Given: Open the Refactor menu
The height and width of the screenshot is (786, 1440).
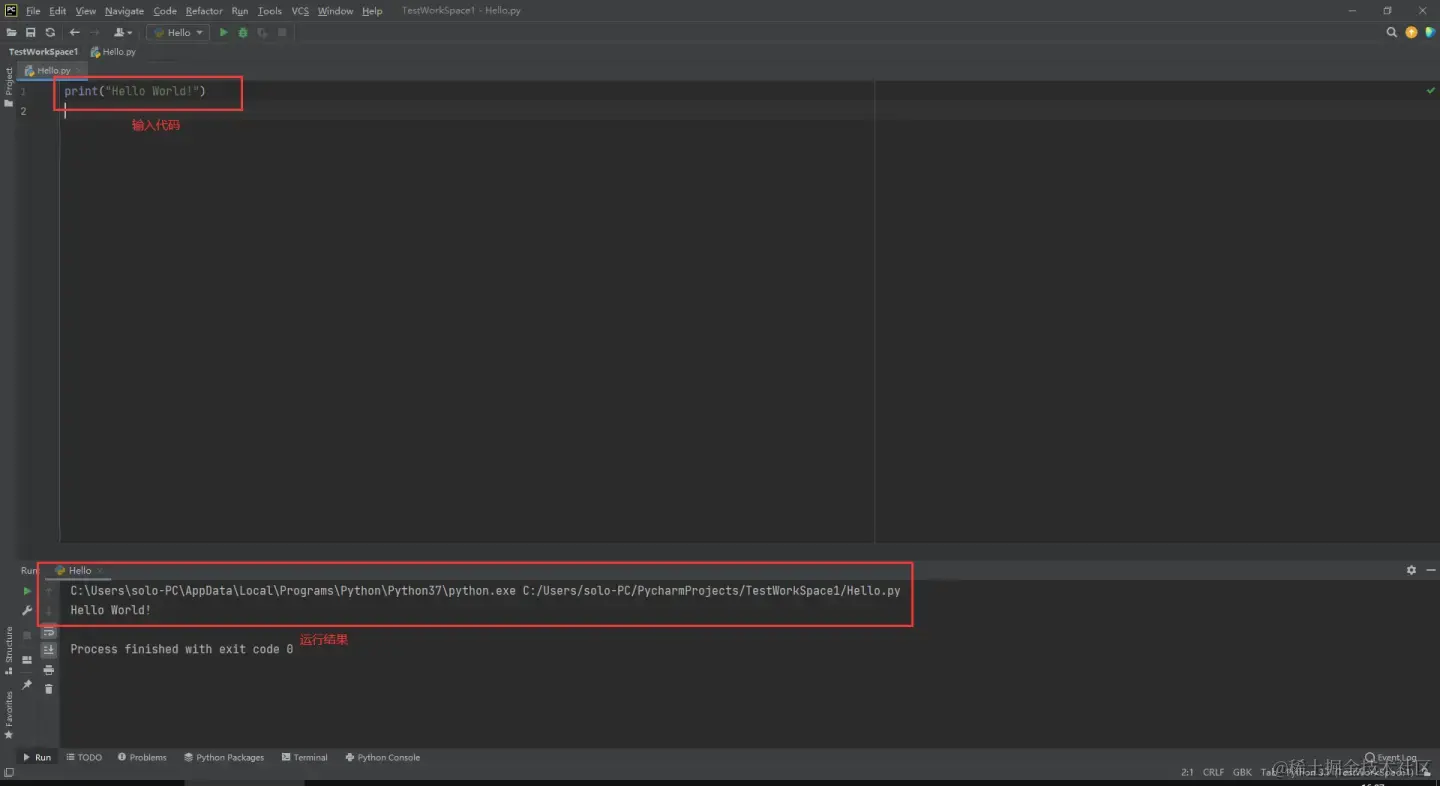Looking at the screenshot, I should click(204, 11).
